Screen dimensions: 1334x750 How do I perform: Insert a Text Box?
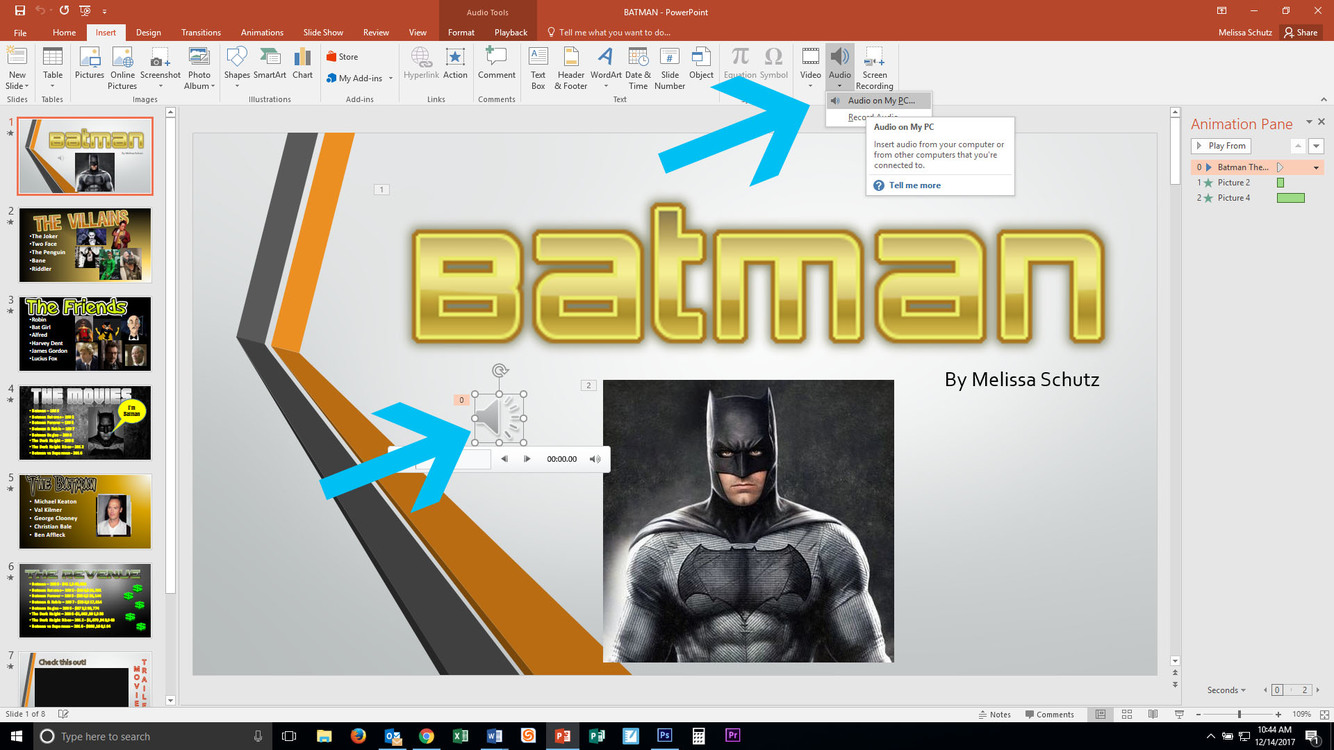[538, 67]
